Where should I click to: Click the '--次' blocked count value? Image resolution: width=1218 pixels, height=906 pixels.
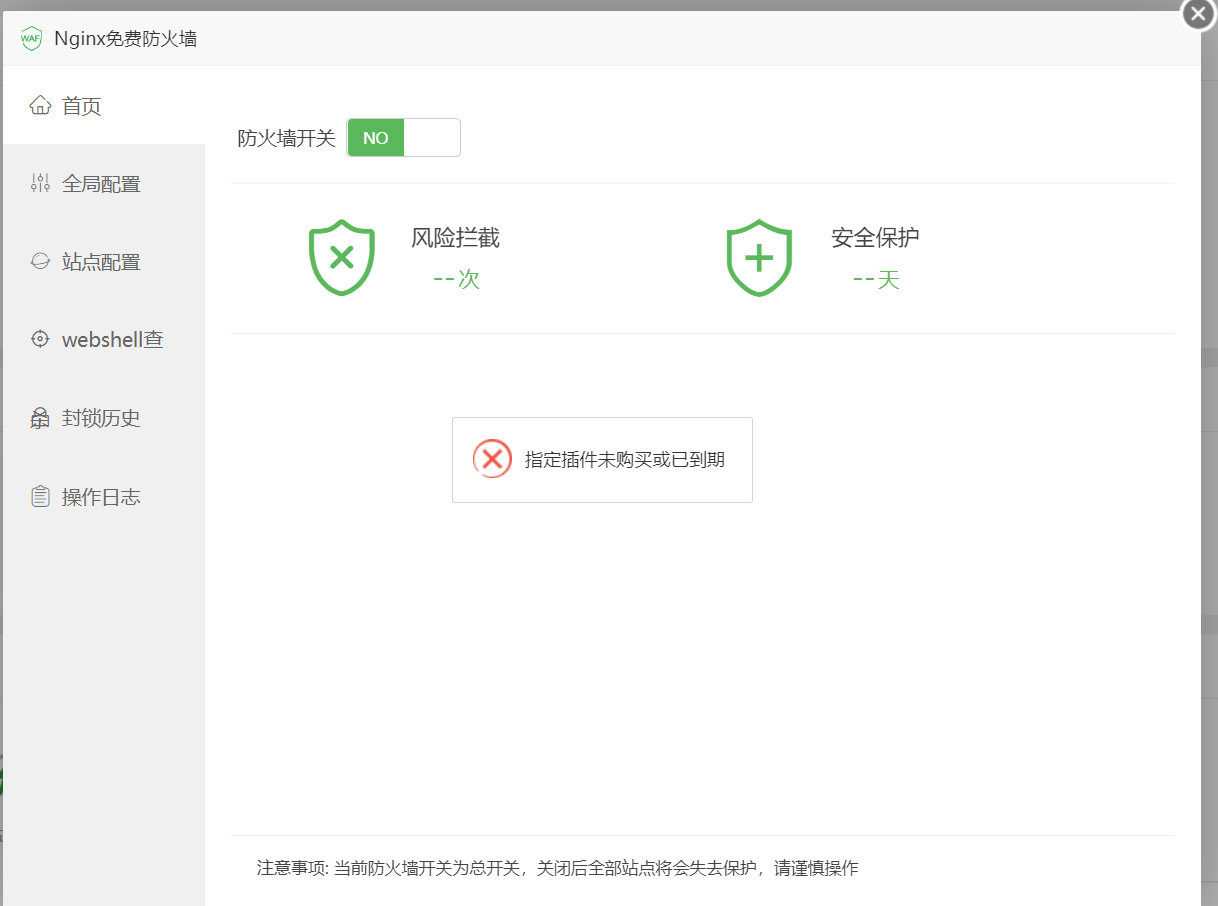coord(456,280)
